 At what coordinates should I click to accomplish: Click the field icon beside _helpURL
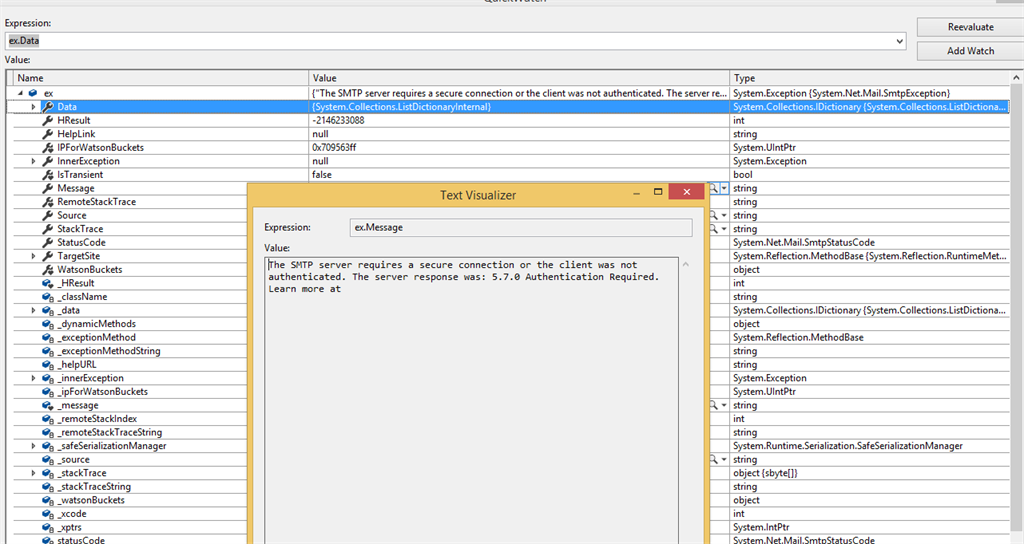click(48, 364)
